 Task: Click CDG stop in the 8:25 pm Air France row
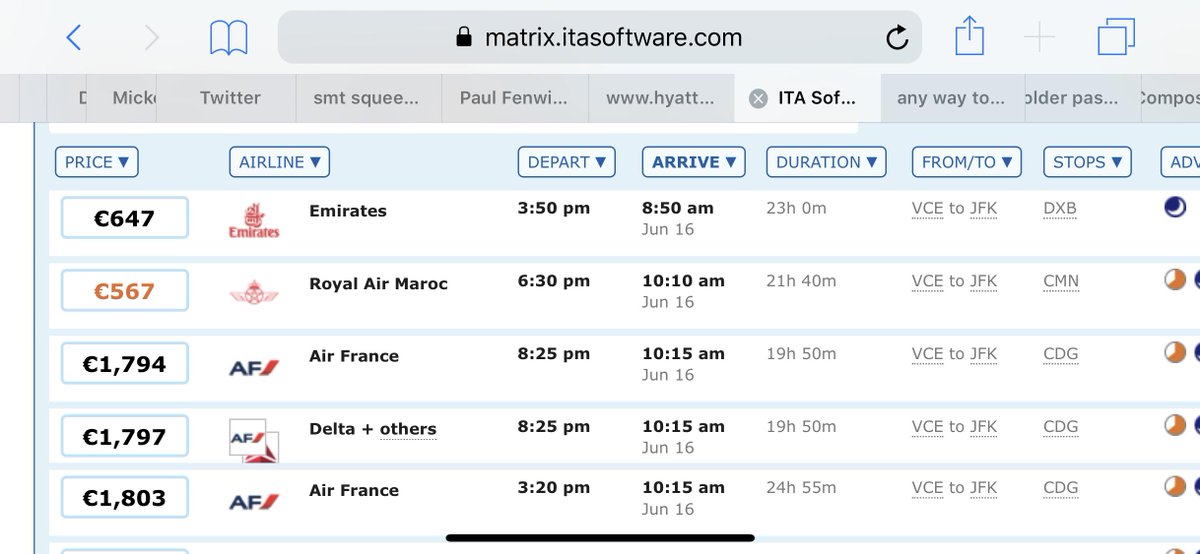1061,355
